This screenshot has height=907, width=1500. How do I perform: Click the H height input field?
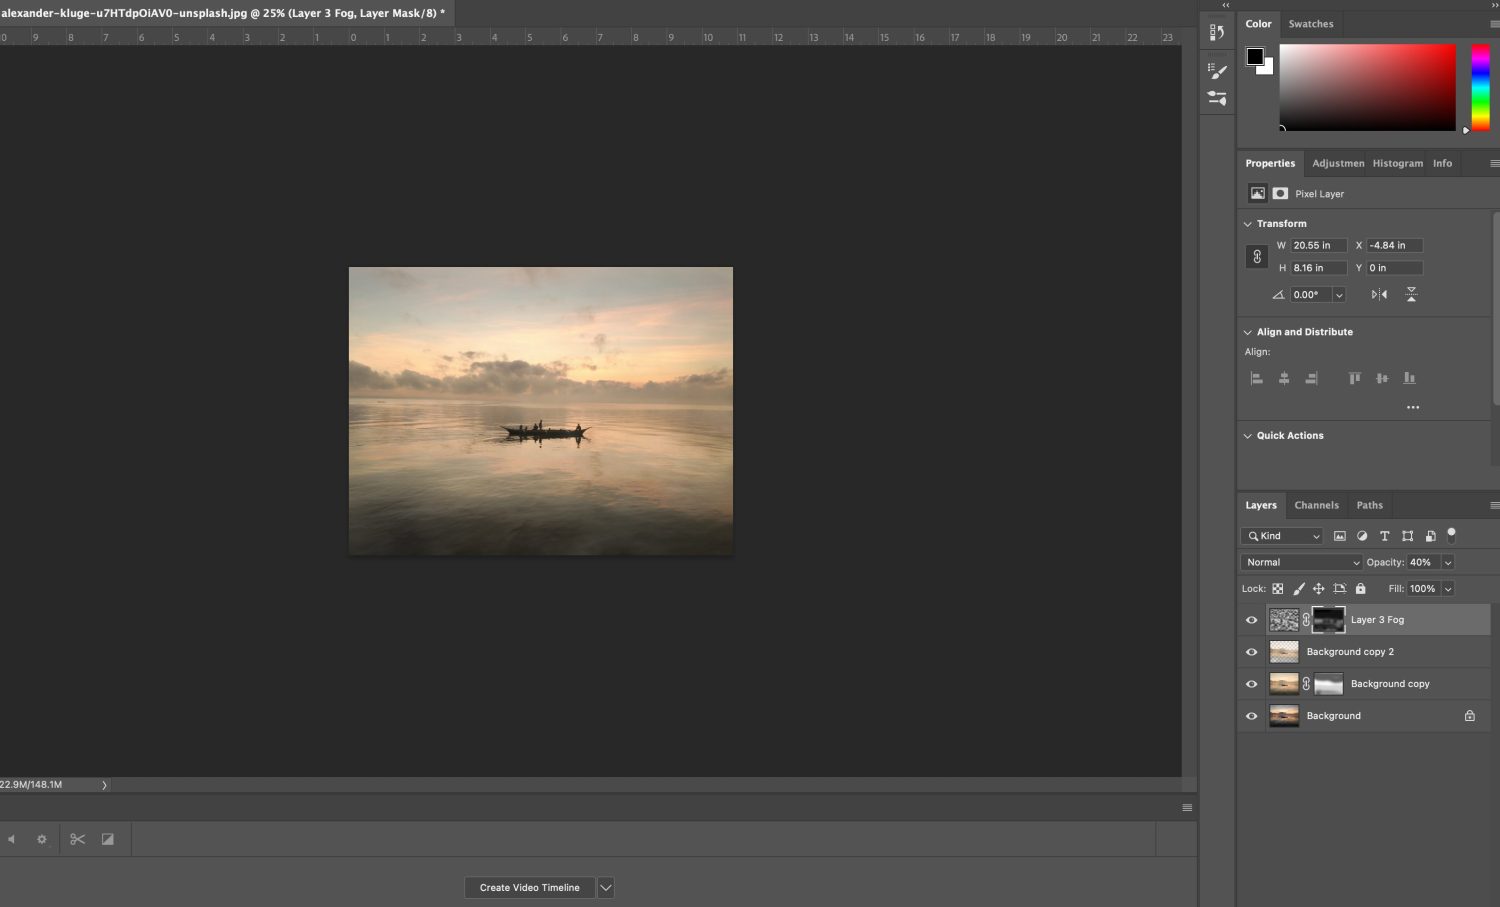click(1318, 268)
